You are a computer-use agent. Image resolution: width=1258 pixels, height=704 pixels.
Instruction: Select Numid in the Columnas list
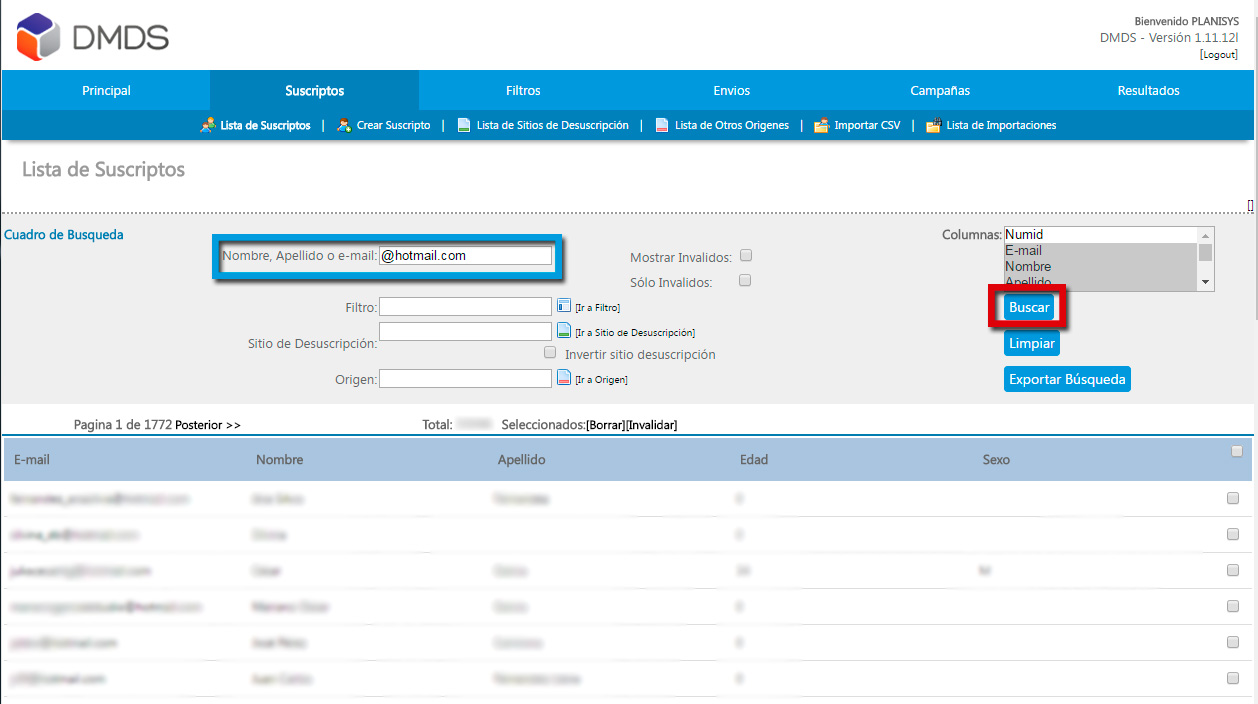click(1101, 235)
